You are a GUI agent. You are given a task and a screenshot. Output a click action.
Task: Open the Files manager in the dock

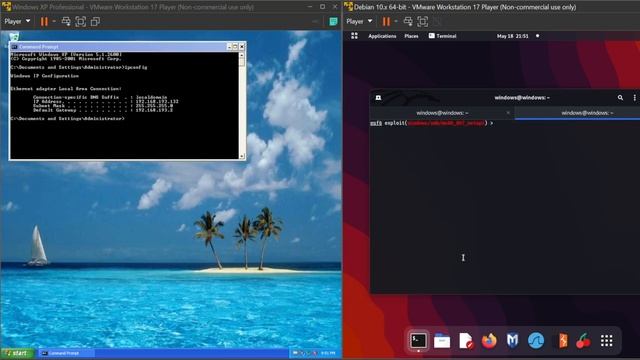(442, 341)
